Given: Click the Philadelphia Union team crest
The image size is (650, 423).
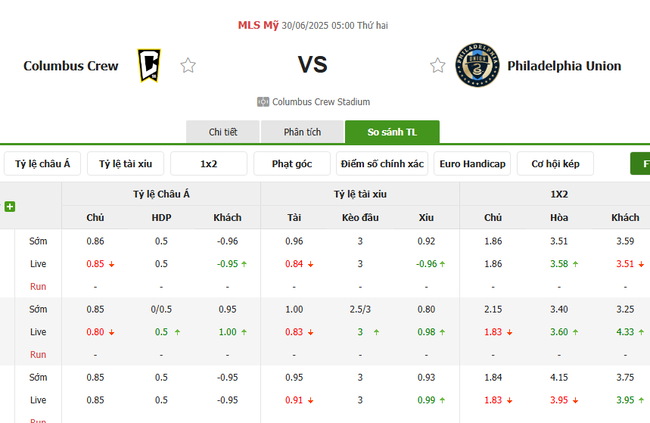Looking at the screenshot, I should [x=475, y=66].
